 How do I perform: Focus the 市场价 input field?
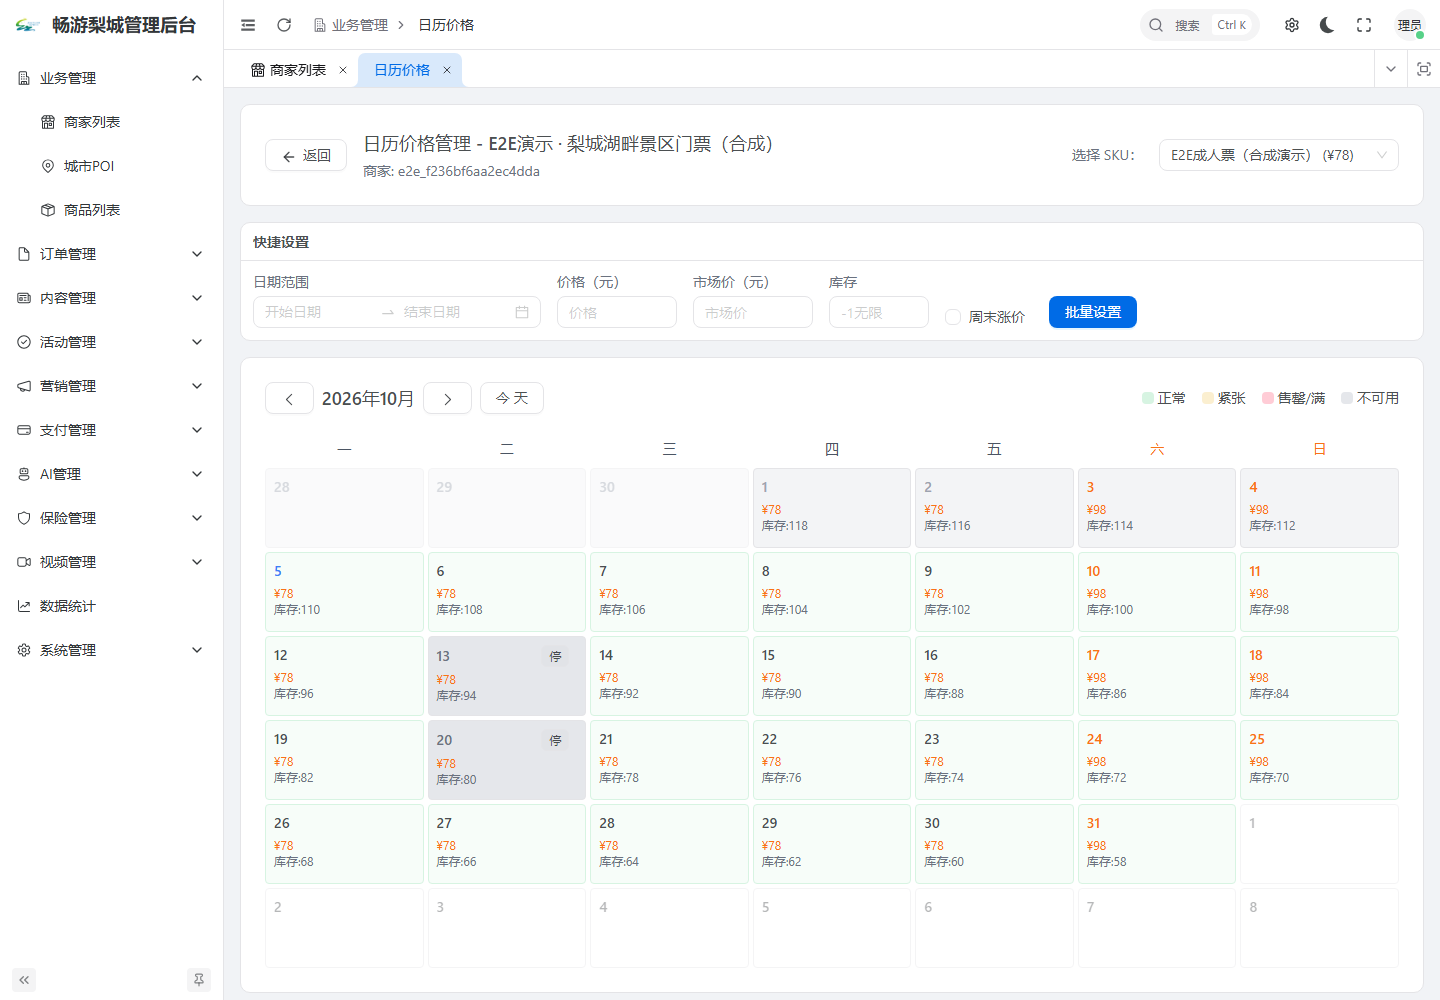(x=753, y=312)
